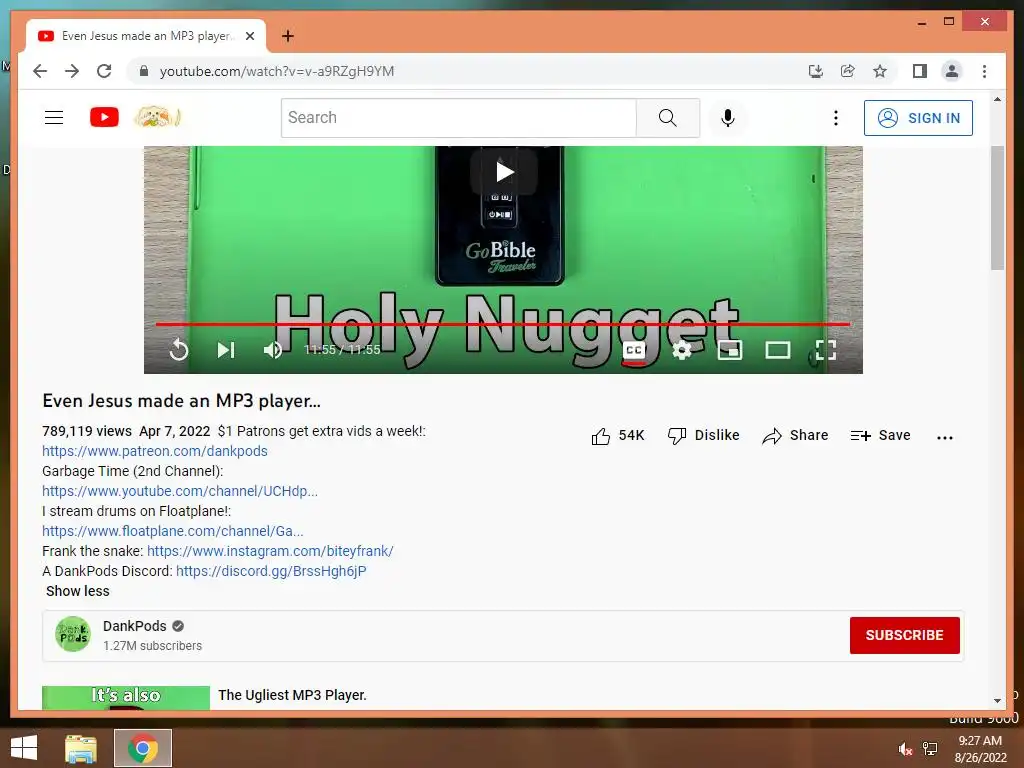This screenshot has width=1024, height=768.
Task: Bookmark this page with star icon
Action: 880,71
